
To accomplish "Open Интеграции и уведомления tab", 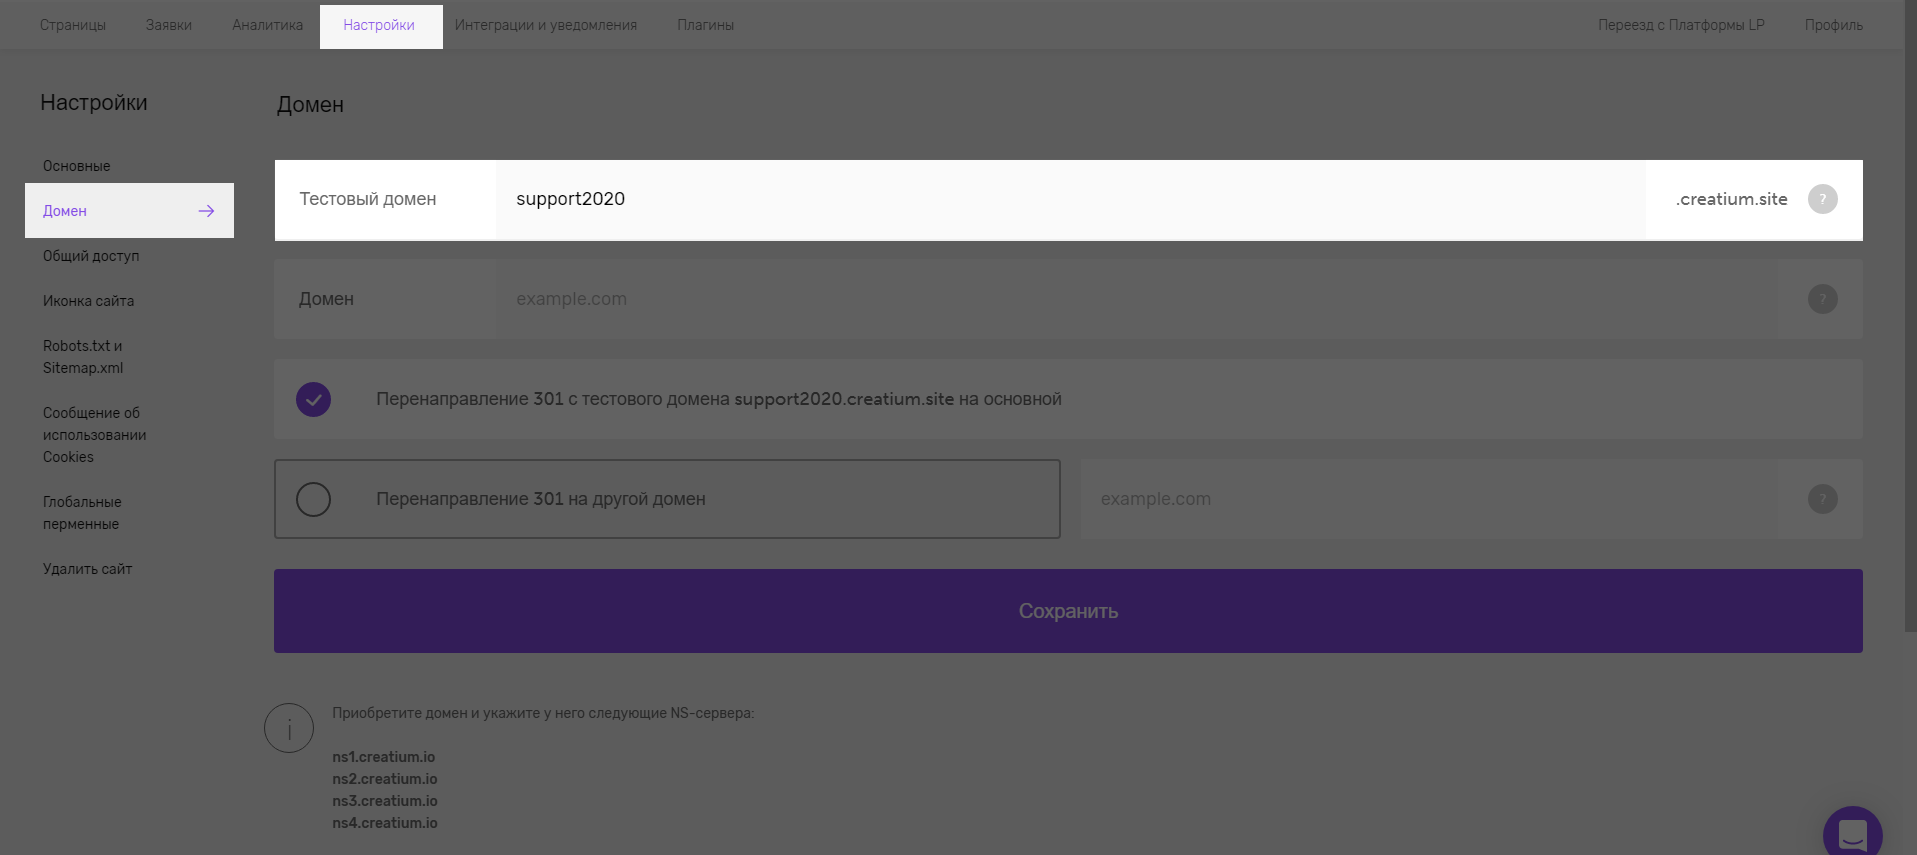I will (x=546, y=25).
